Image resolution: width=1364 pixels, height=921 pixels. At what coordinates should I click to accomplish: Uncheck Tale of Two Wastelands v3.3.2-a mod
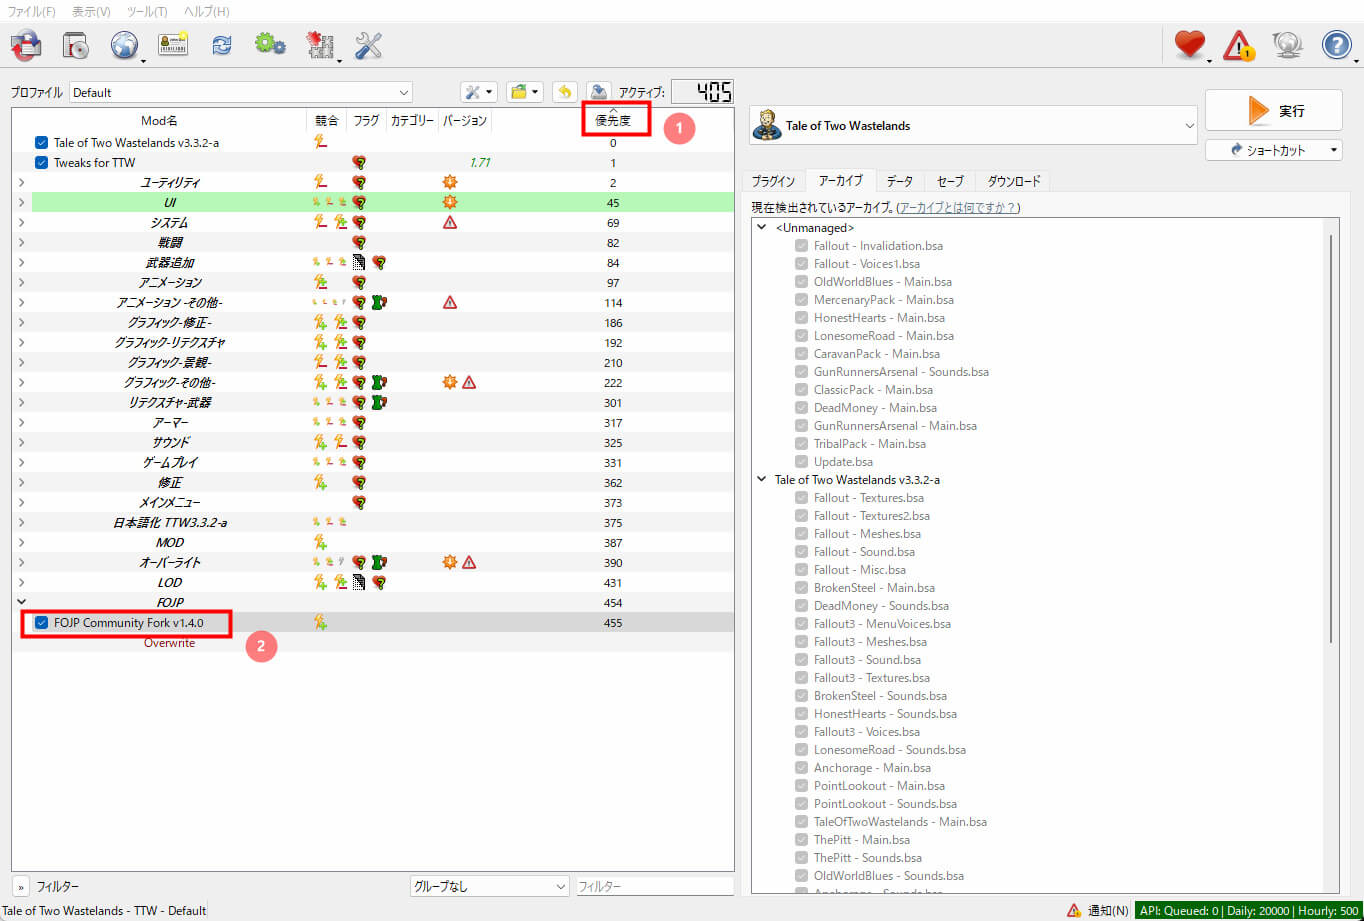pyautogui.click(x=41, y=143)
